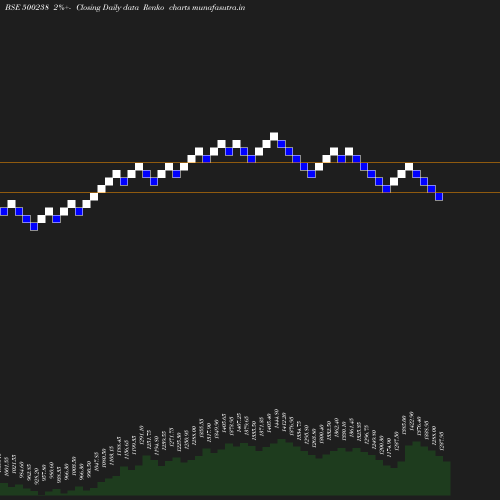Click the final green bar at the right edge
Viewport: 500px width, 500px height.
pyautogui.click(x=447, y=478)
